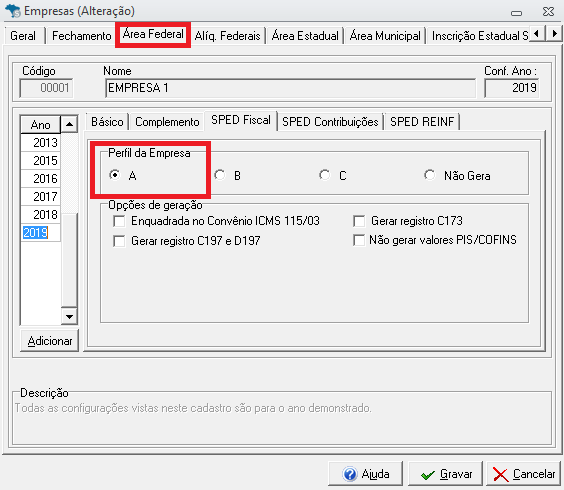Click the Empresas app icon in title bar

point(13,11)
